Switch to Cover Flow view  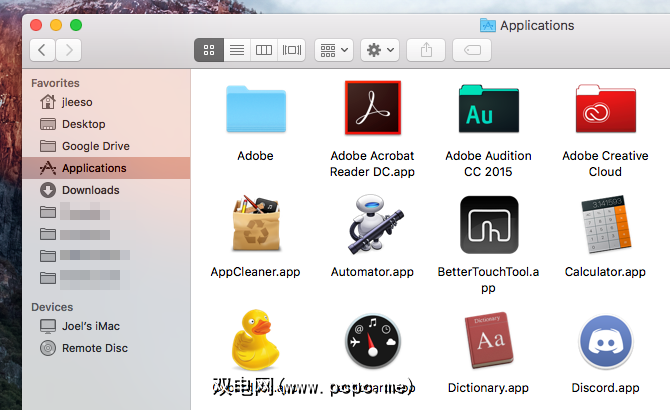291,50
